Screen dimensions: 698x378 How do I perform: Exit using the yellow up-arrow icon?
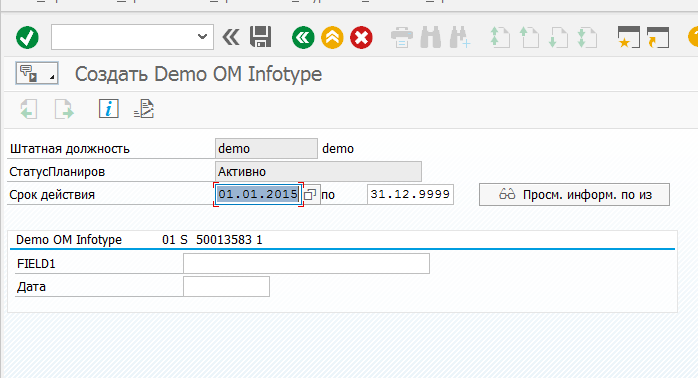332,37
